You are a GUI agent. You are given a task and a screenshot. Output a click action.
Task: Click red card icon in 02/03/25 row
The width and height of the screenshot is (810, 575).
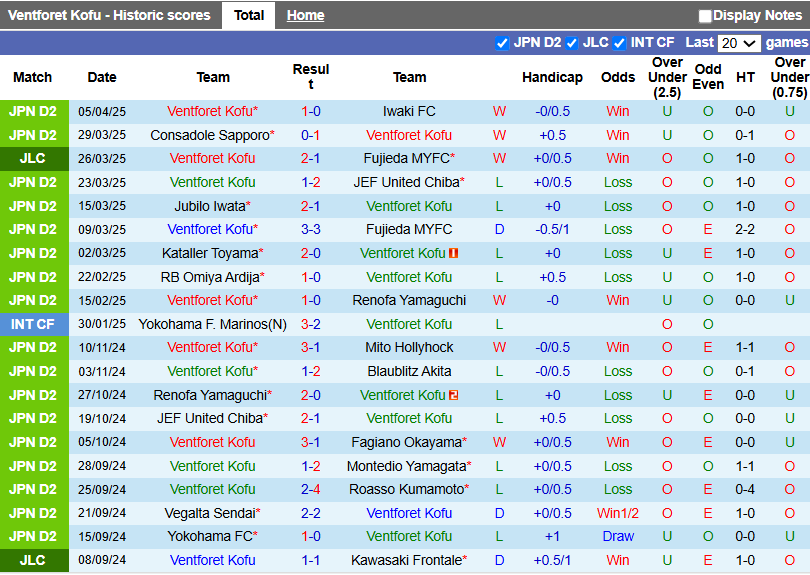coord(454,253)
